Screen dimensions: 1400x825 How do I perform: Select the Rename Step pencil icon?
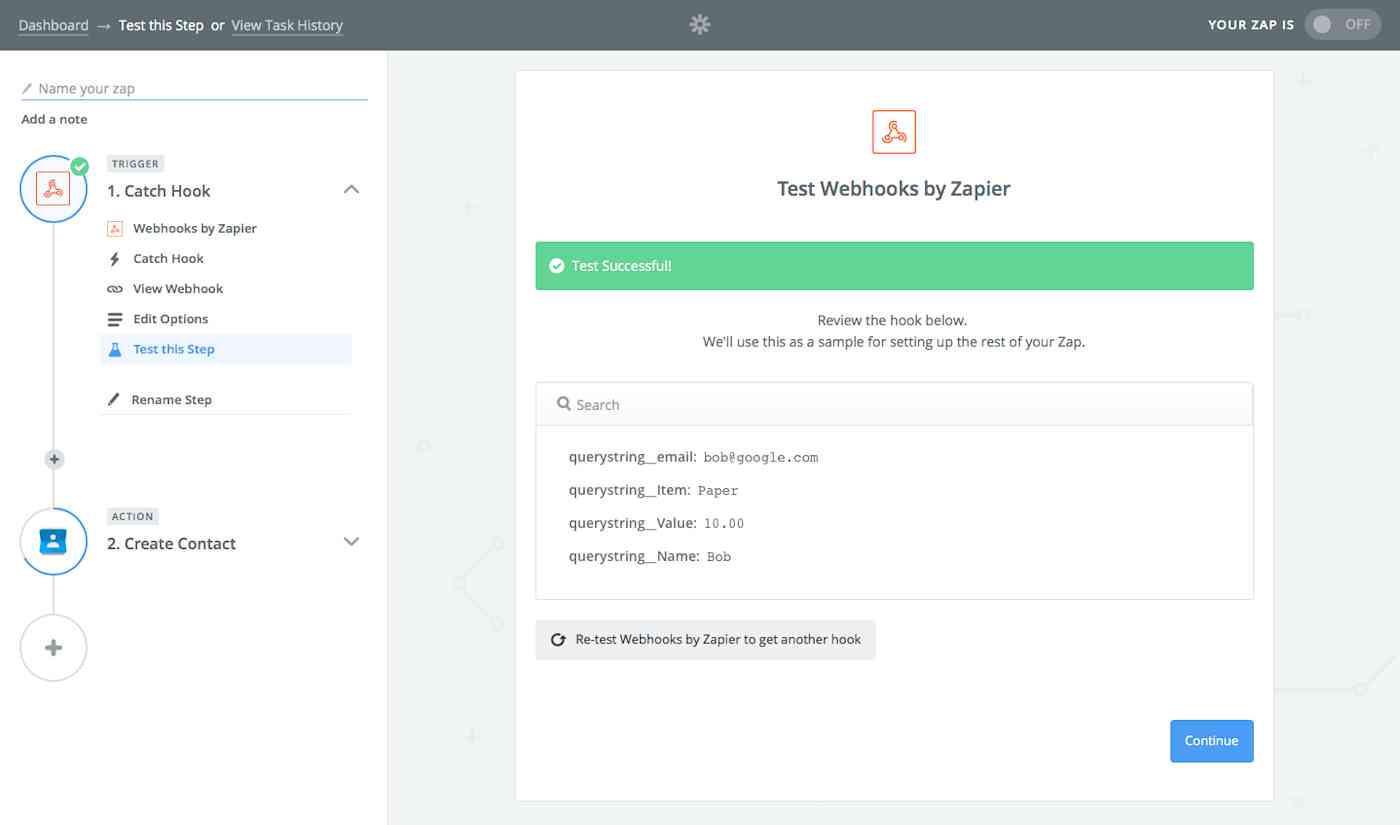pyautogui.click(x=113, y=399)
